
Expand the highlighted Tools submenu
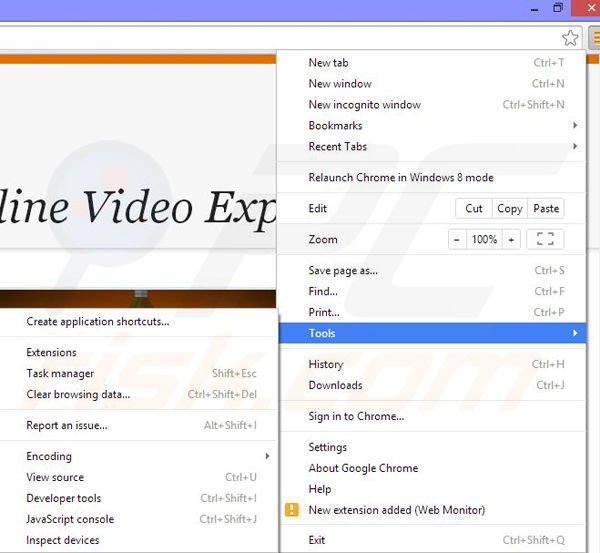pyautogui.click(x=432, y=333)
